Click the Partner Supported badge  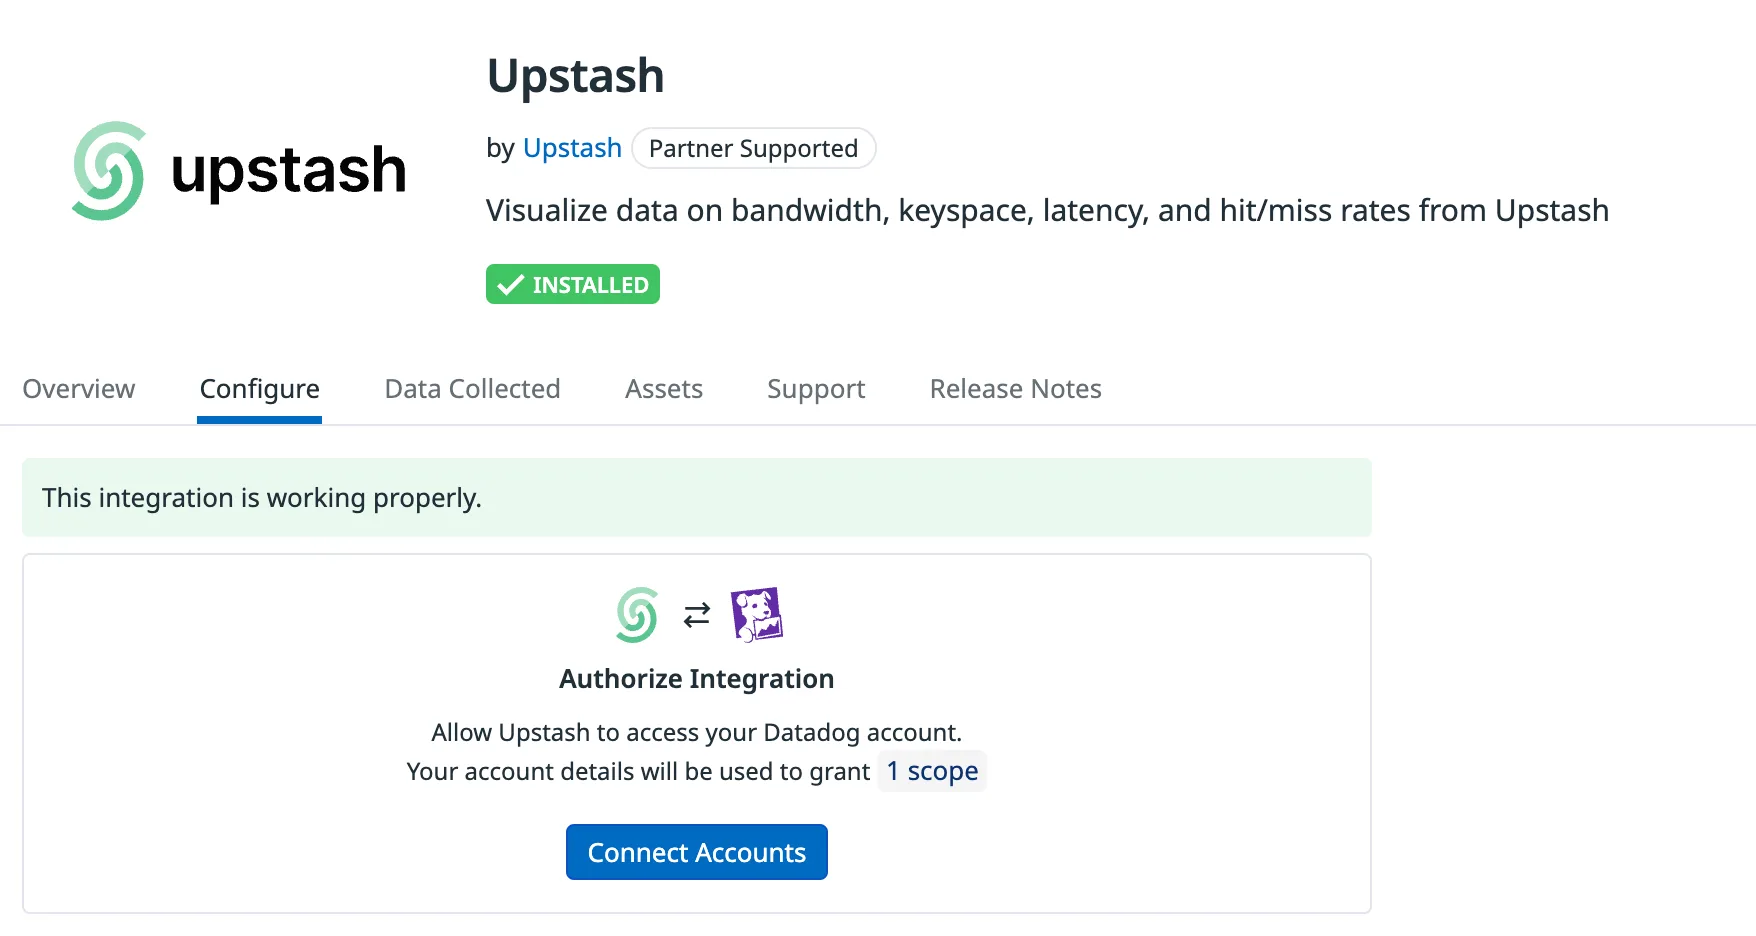coord(754,148)
